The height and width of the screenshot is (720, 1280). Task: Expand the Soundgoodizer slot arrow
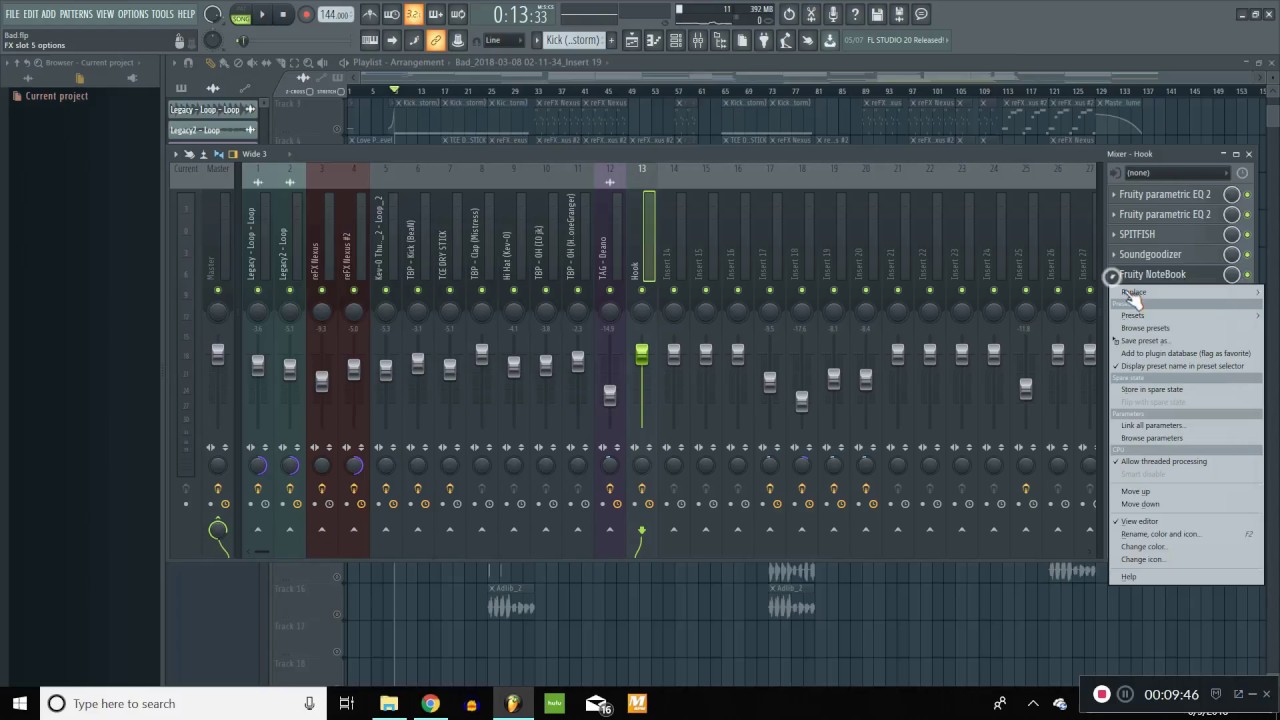[1114, 254]
